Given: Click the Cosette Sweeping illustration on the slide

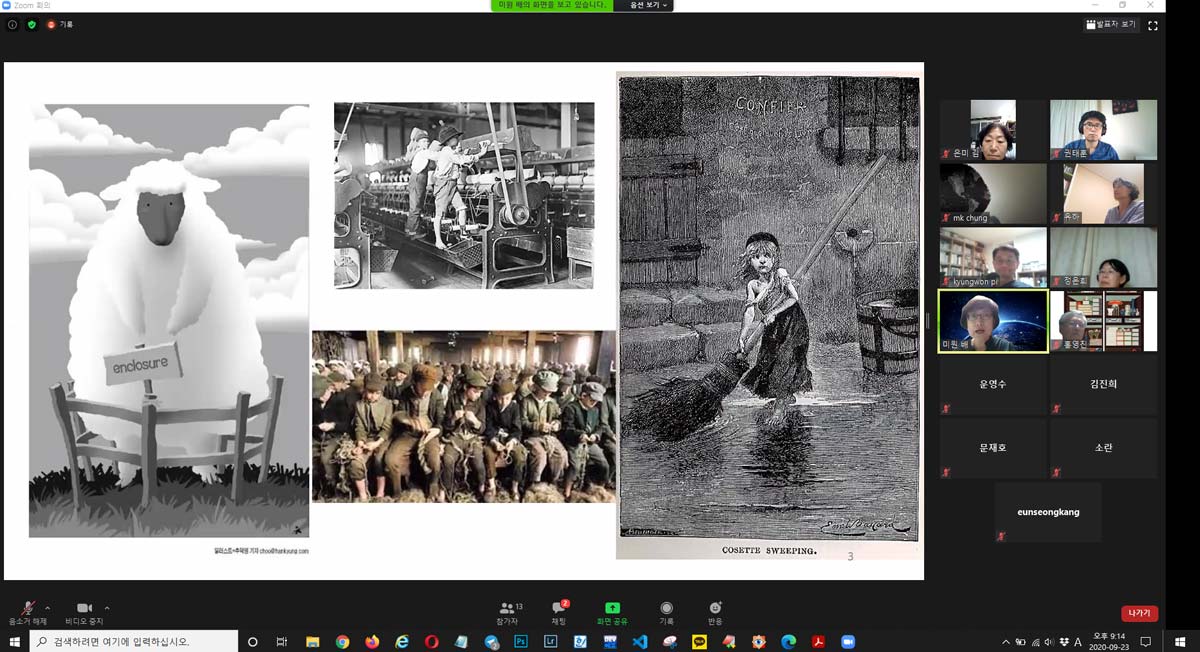Looking at the screenshot, I should point(768,315).
